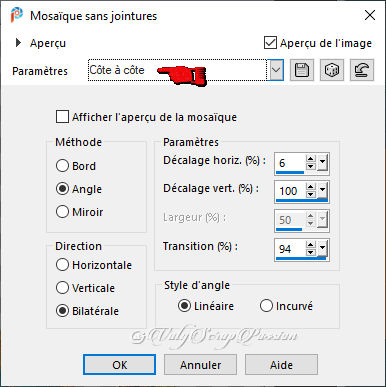This screenshot has height=387, width=386.
Task: Open the Transition slider dropdown button
Action: pos(322,248)
